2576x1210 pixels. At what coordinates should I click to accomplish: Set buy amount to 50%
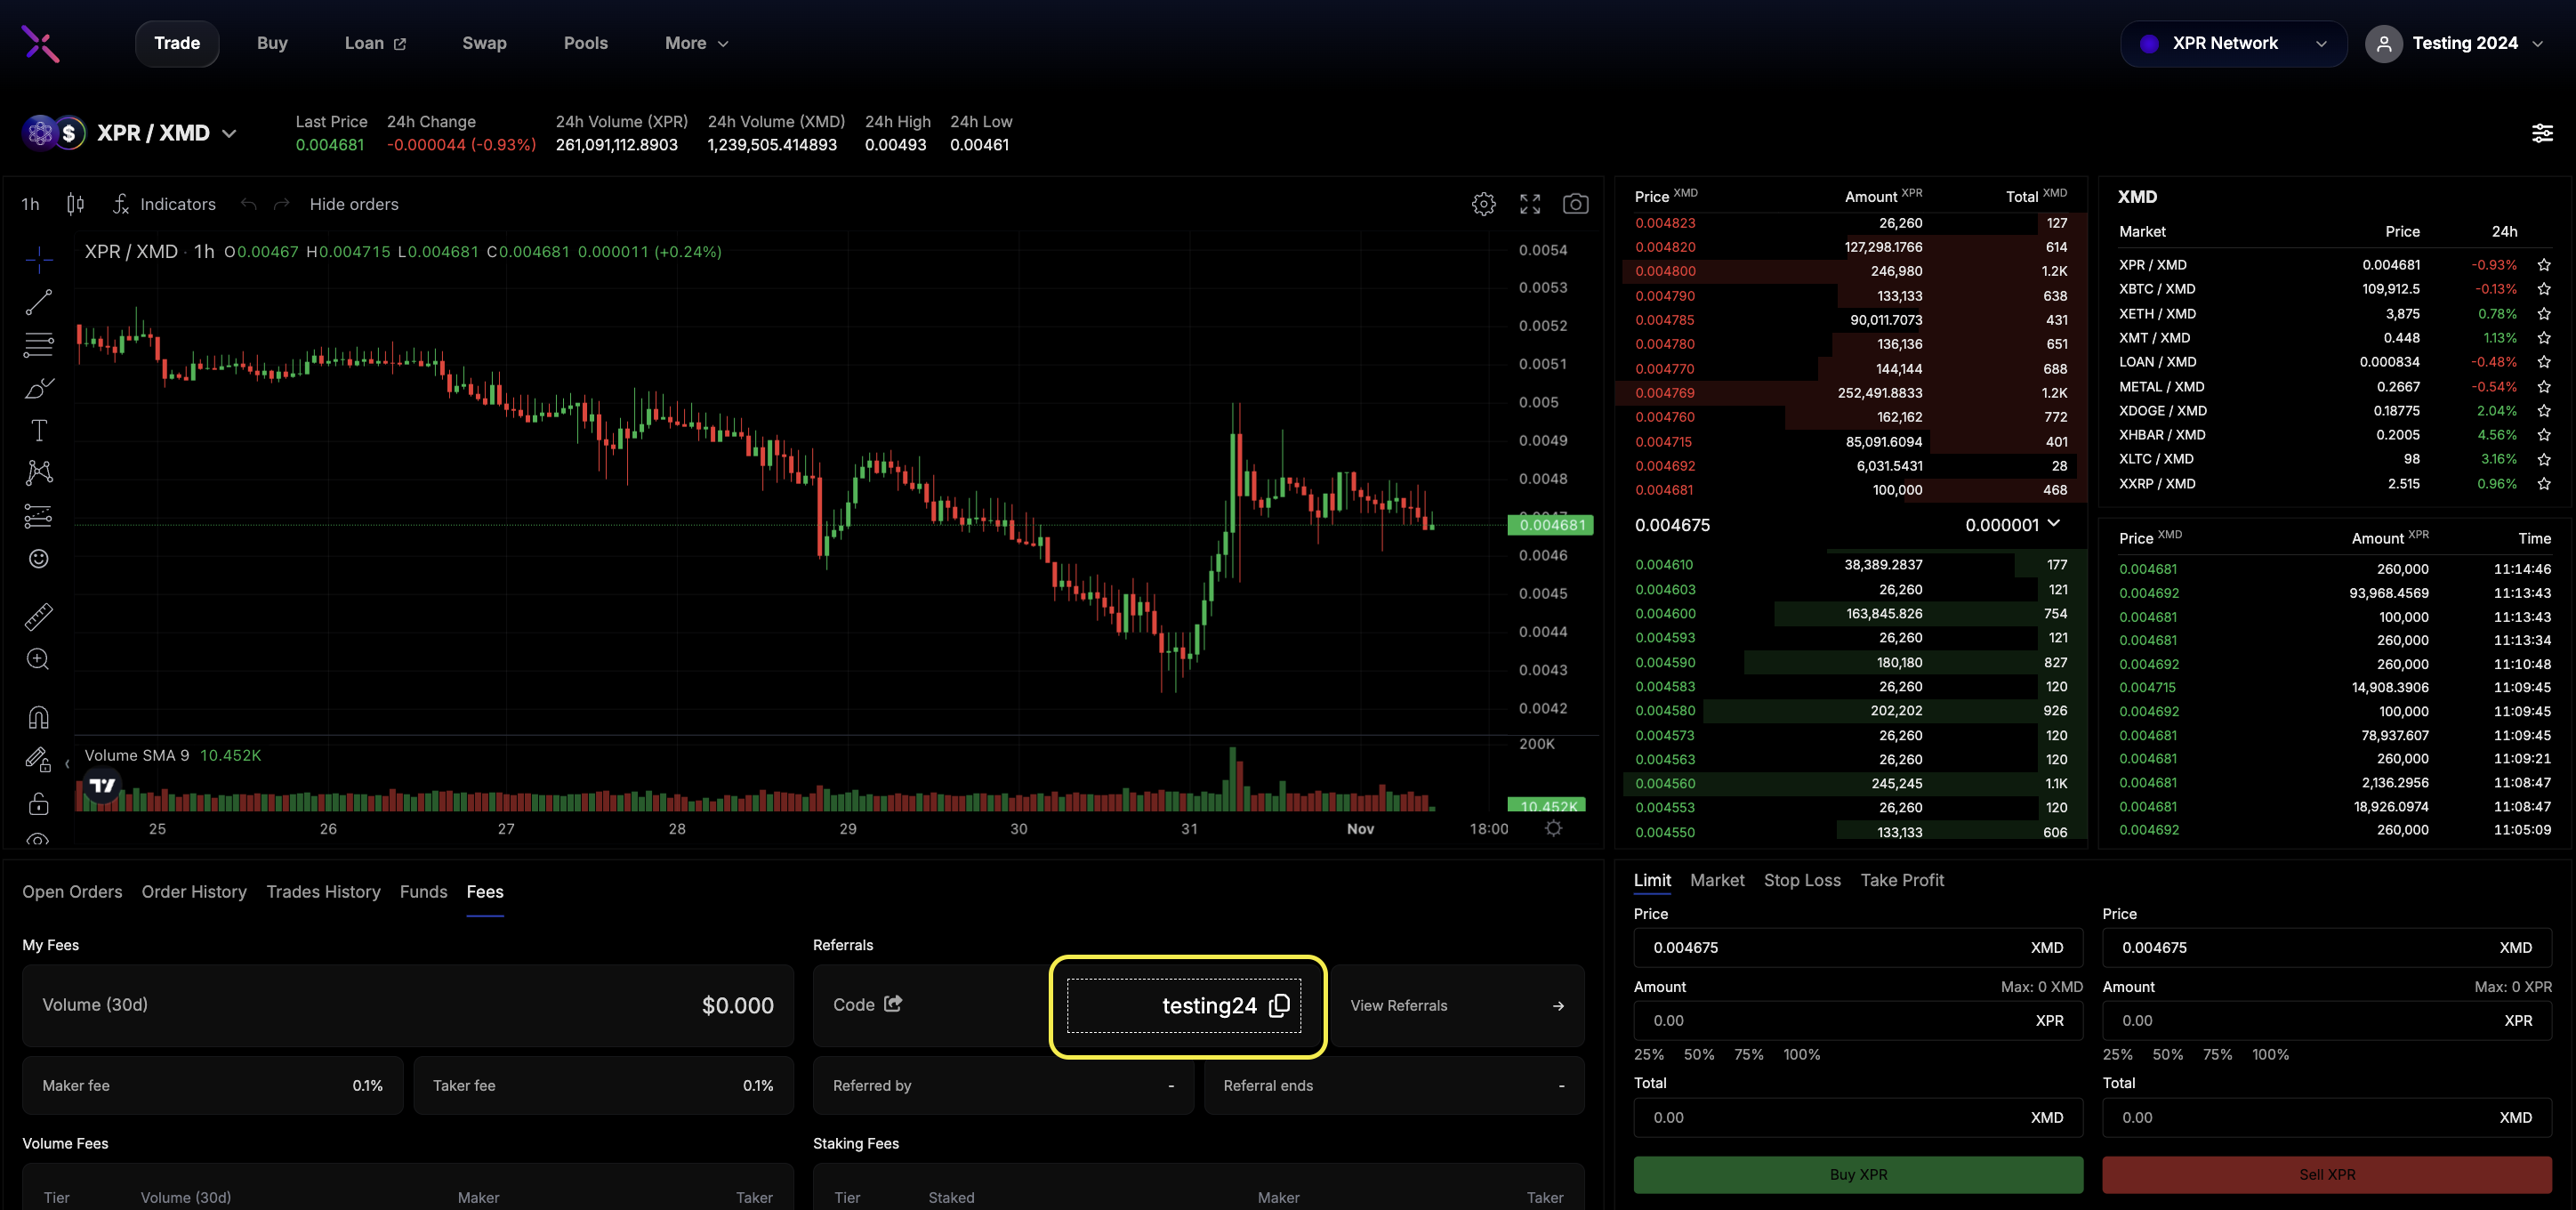click(1698, 1054)
